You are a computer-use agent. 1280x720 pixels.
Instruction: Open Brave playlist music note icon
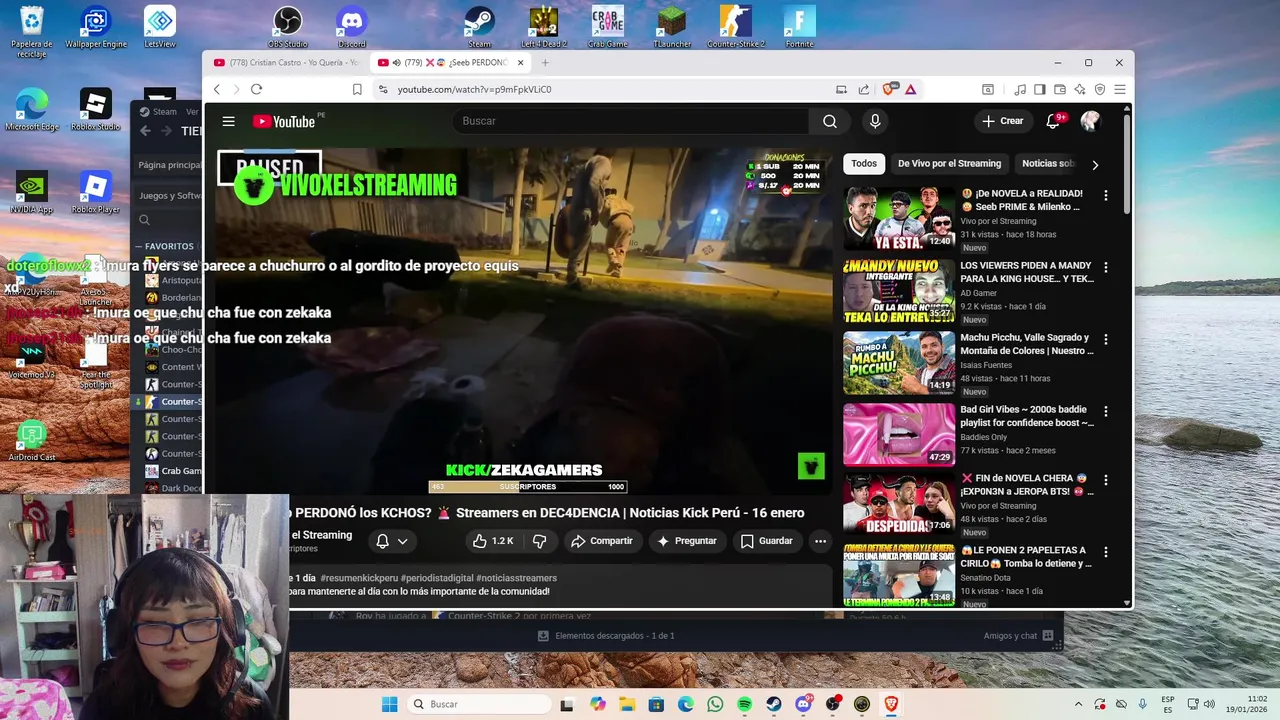pyautogui.click(x=1019, y=89)
